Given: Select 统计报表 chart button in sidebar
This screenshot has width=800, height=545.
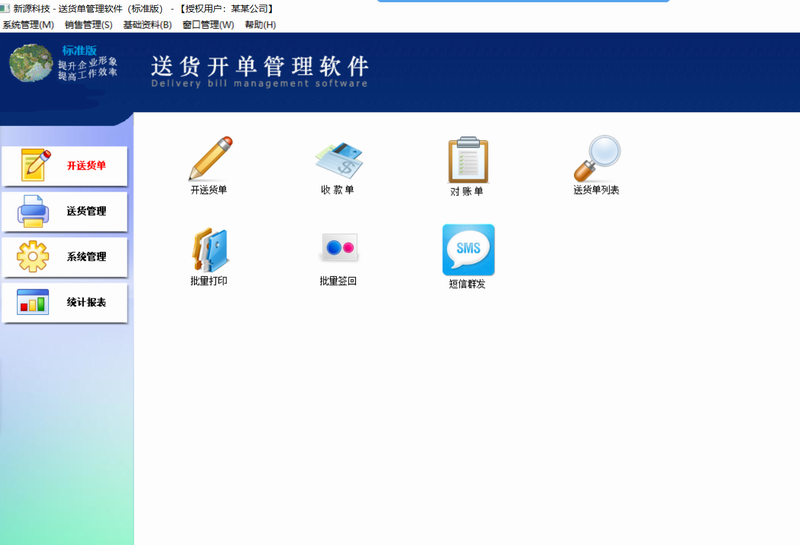Looking at the screenshot, I should (66, 302).
